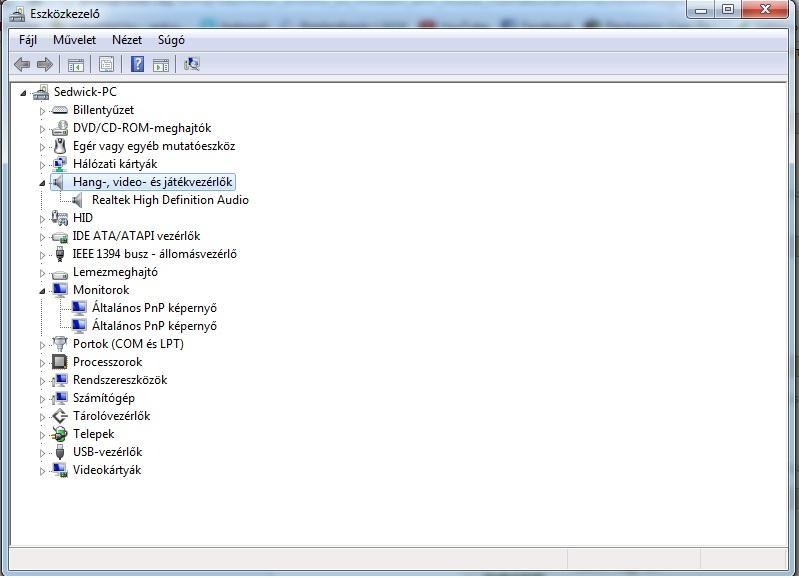Toggle the action pane toolbar icon

tap(161, 65)
